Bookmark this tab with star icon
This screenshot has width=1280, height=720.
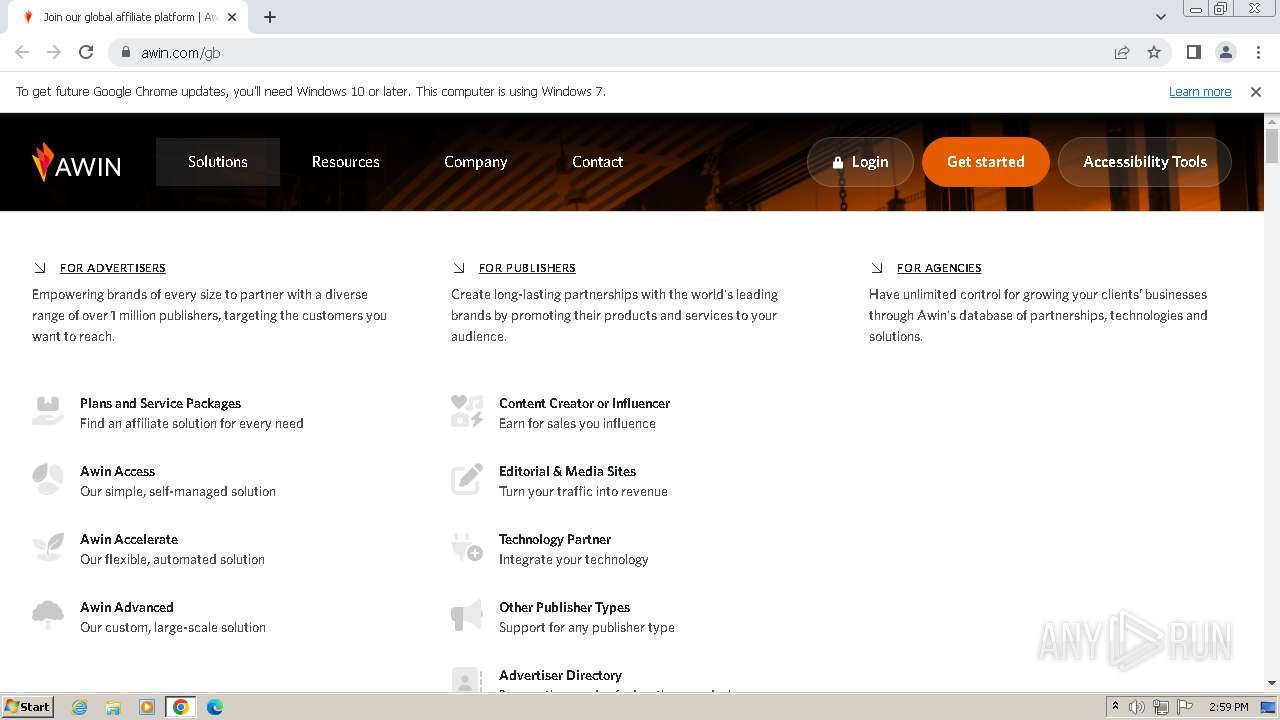[x=1154, y=52]
